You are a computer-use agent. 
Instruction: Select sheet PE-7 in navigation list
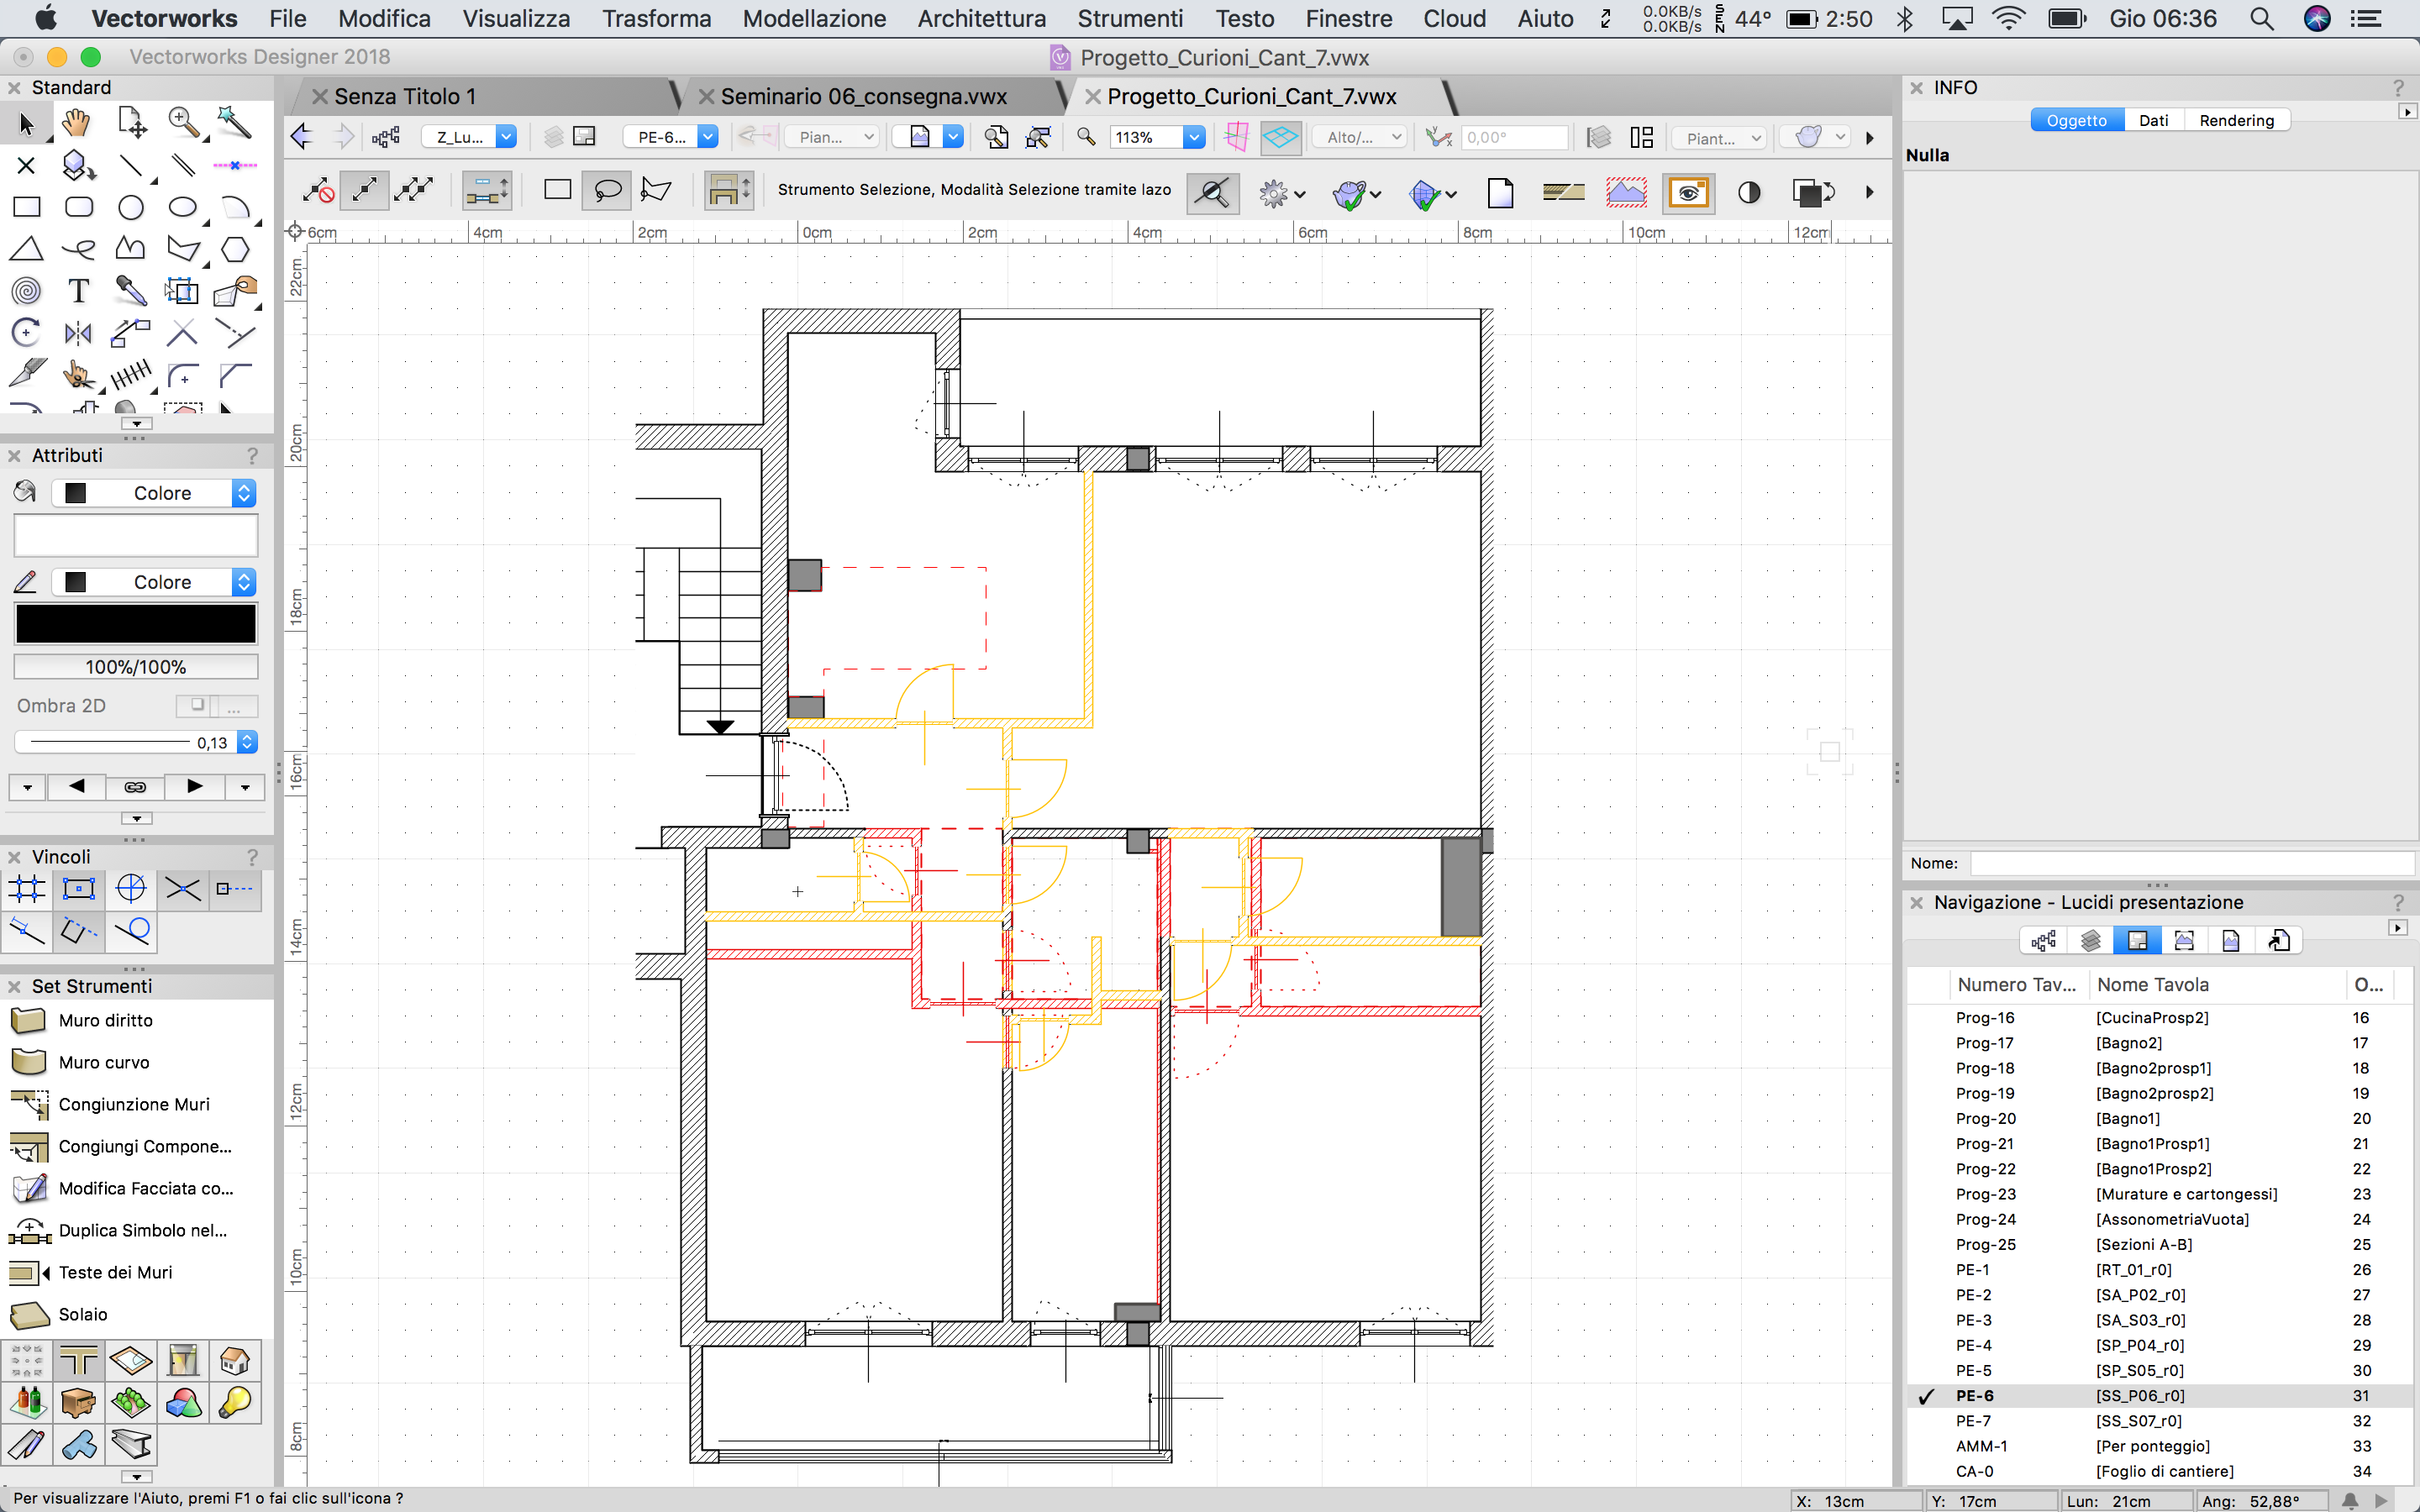(1973, 1420)
